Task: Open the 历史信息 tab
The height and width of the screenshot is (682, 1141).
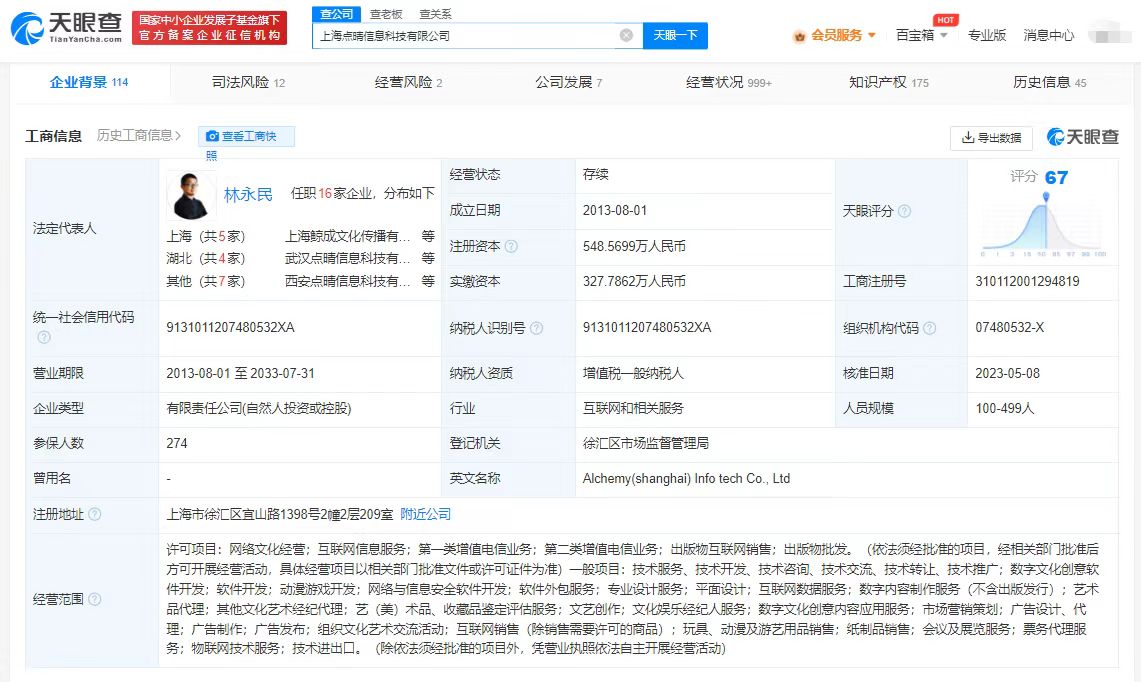Action: point(1049,82)
